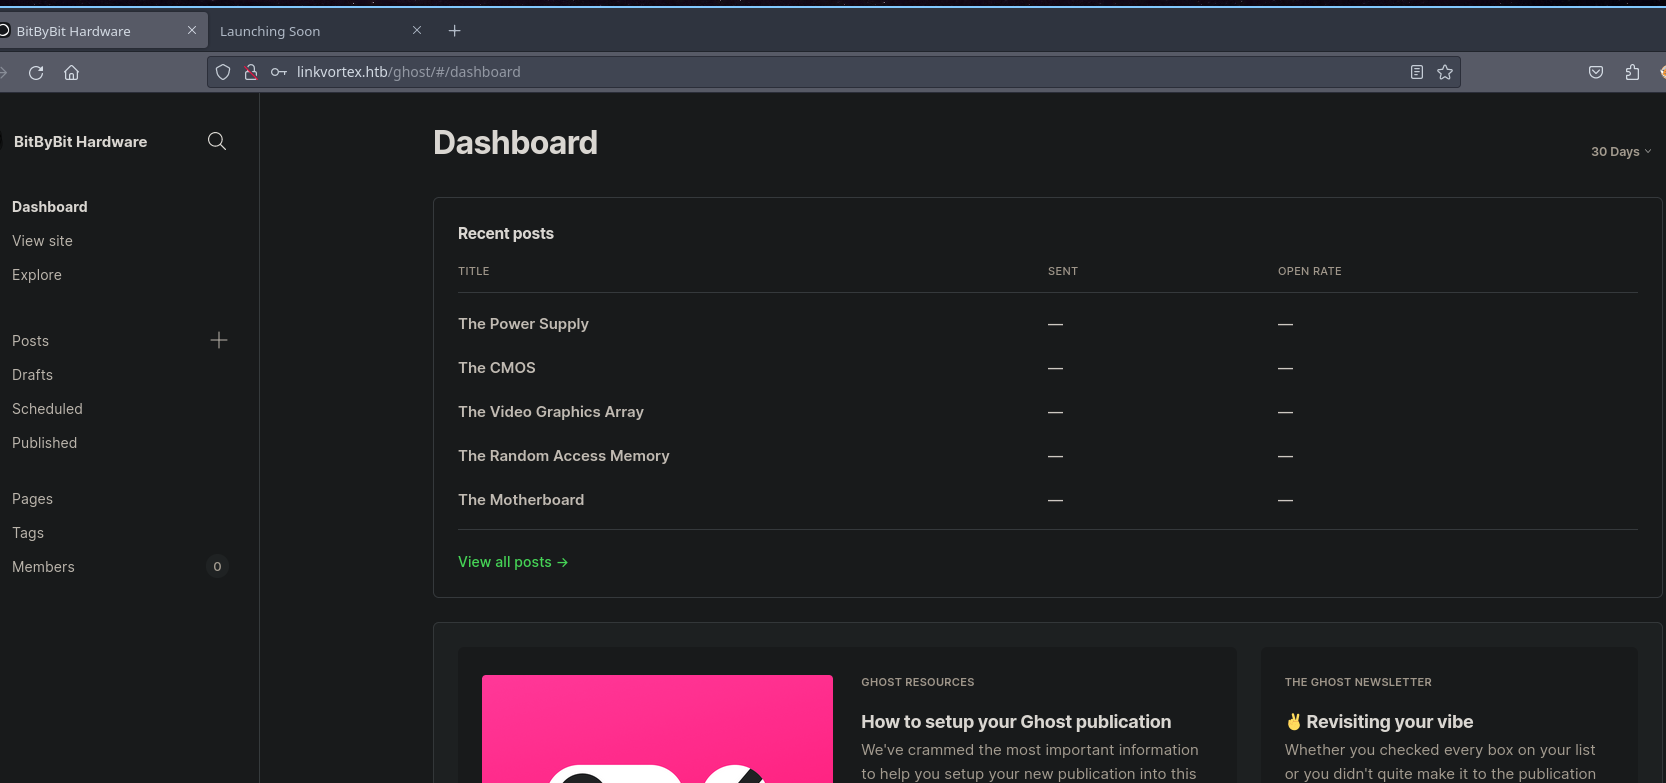The image size is (1666, 783).
Task: Open The CMOS post
Action: pos(497,368)
